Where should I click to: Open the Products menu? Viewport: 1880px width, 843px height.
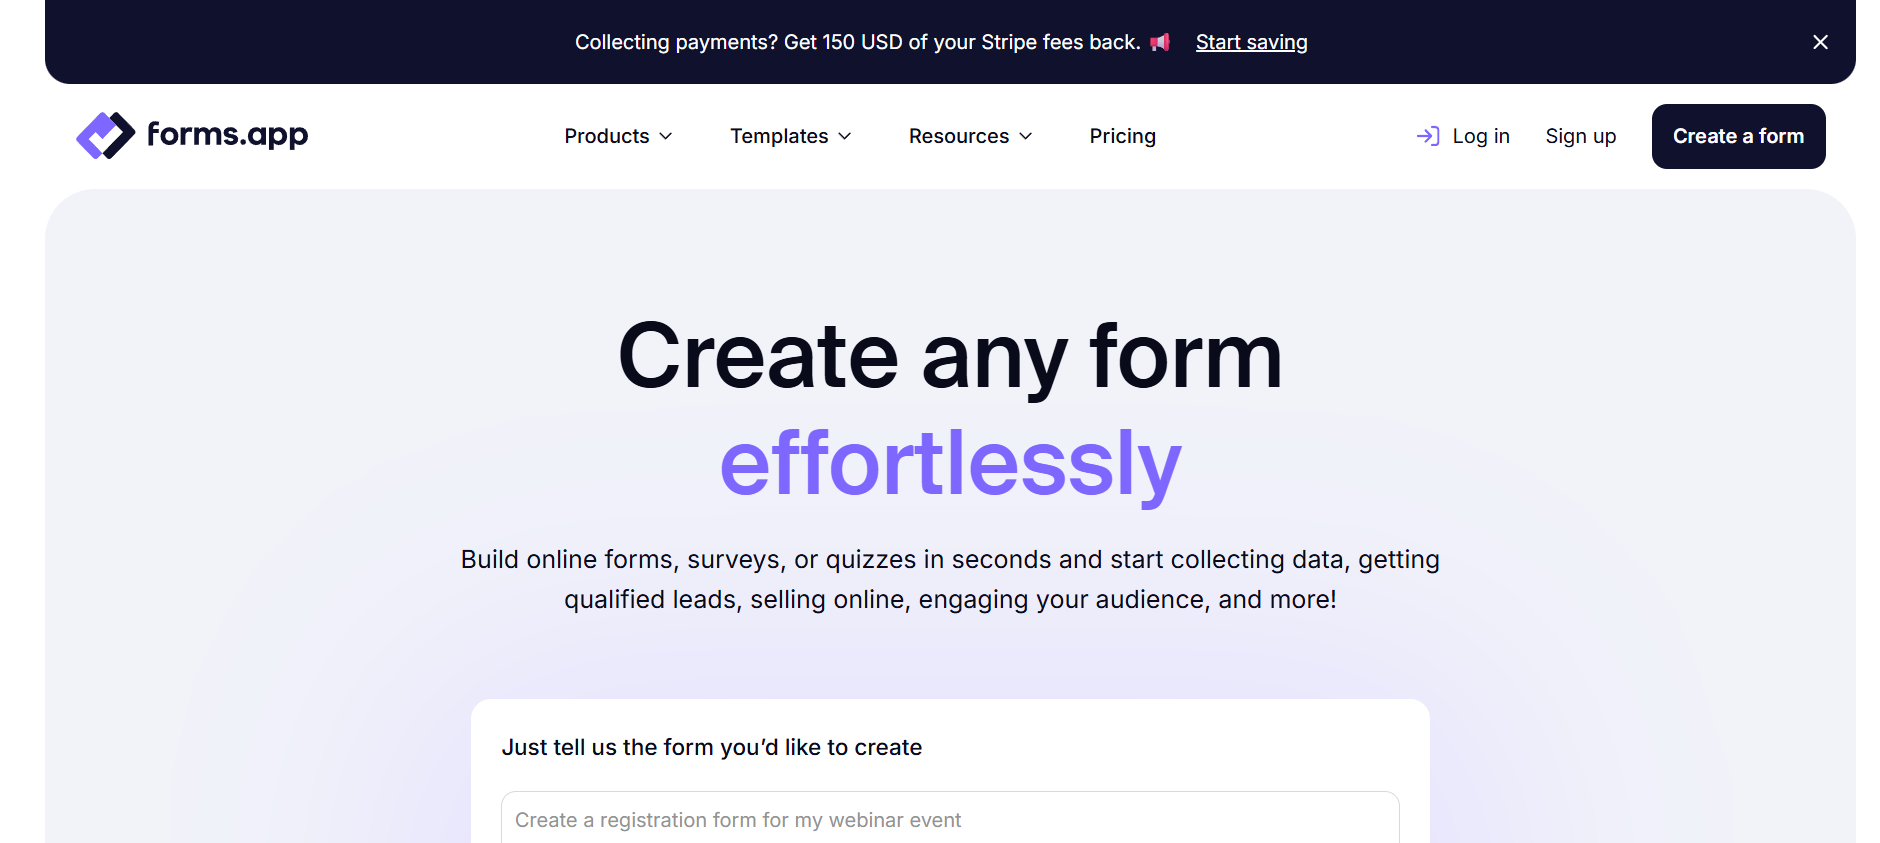[x=618, y=136]
